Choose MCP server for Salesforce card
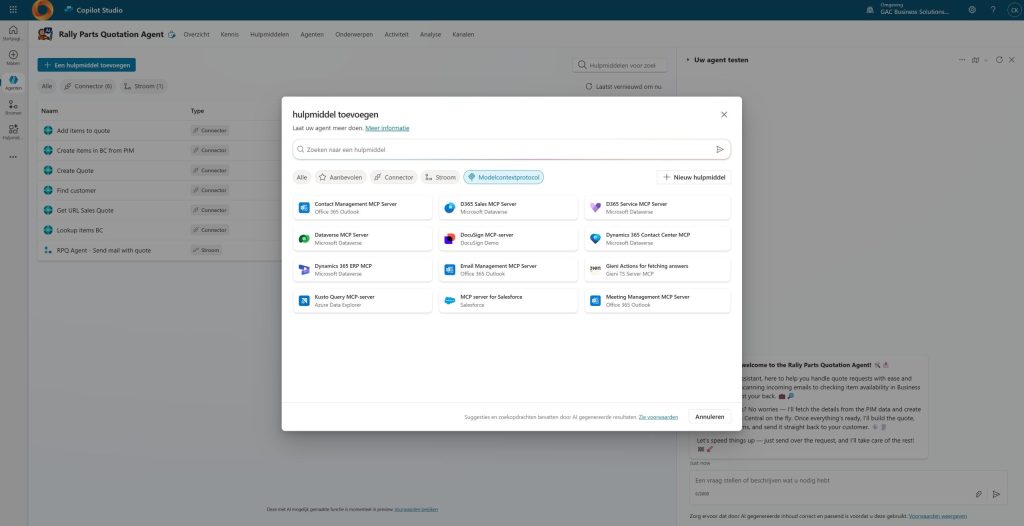This screenshot has height=526, width=1024. point(508,301)
